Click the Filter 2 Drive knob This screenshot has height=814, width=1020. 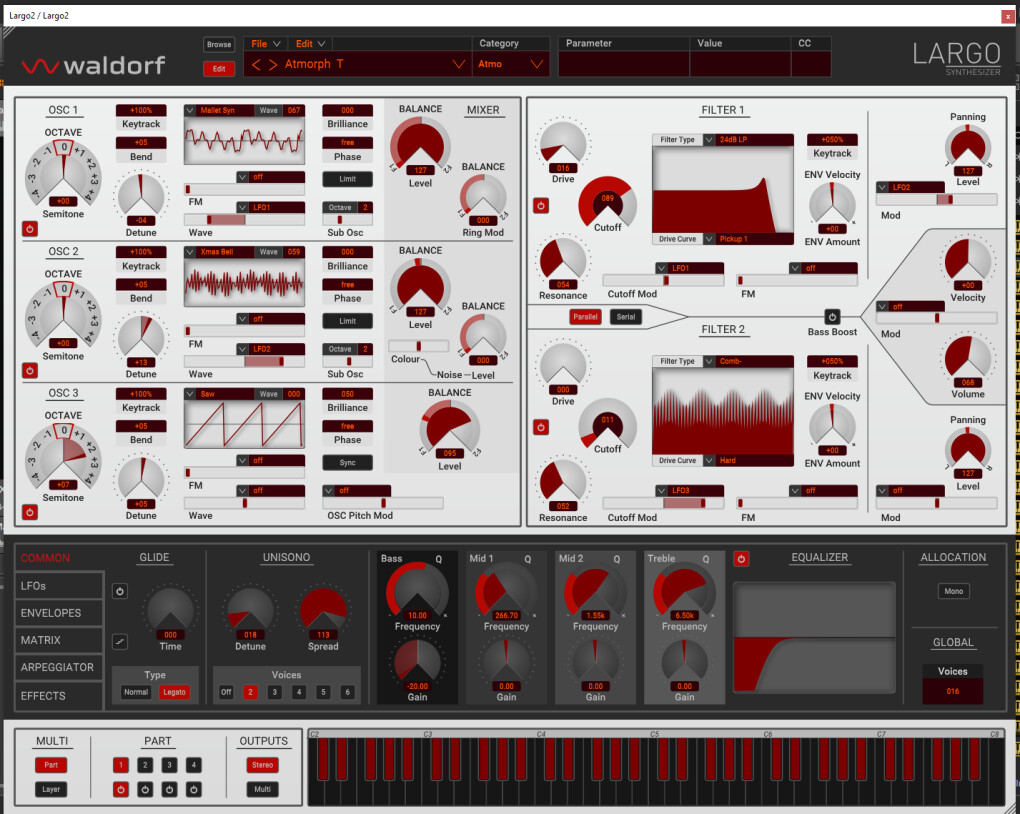tap(563, 366)
